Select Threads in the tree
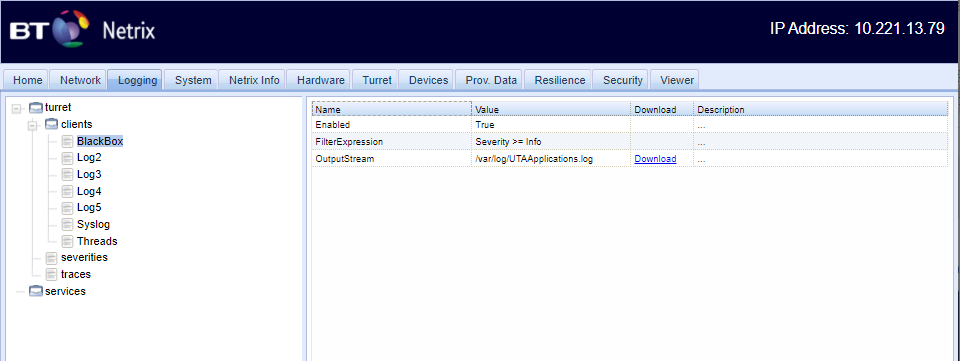The height and width of the screenshot is (361, 960). click(x=97, y=241)
